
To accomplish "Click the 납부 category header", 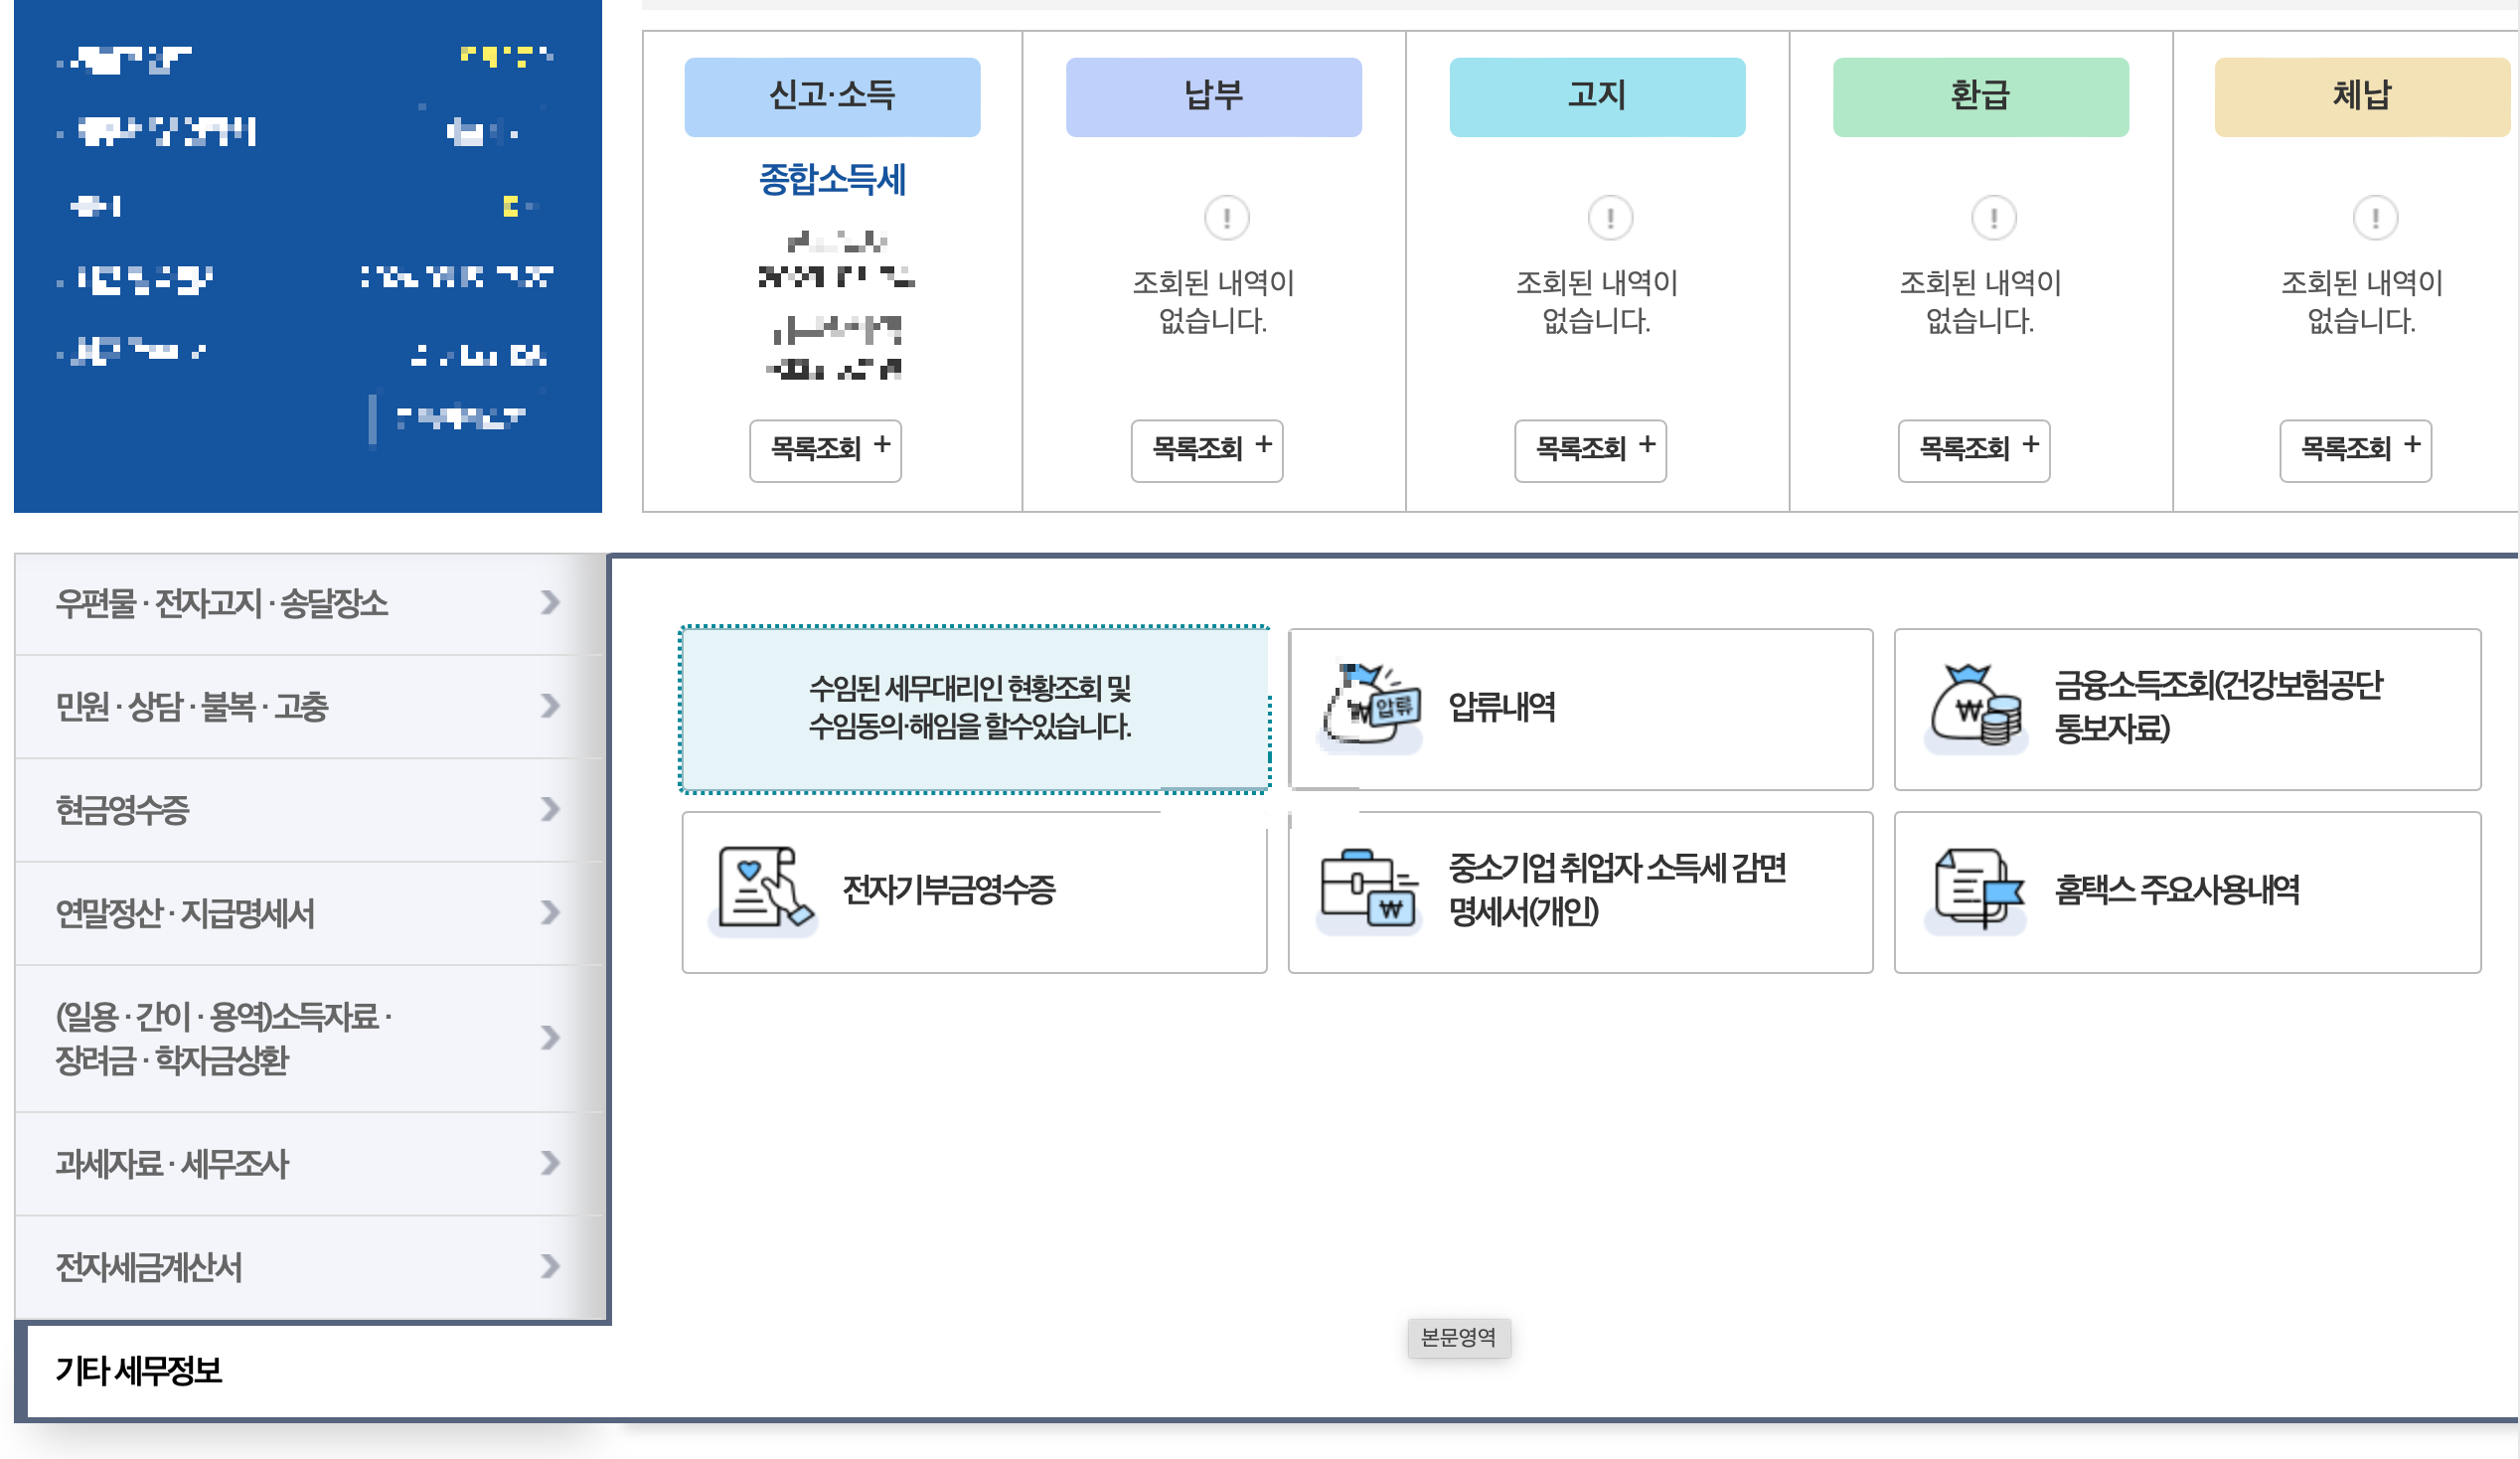I will [x=1213, y=96].
